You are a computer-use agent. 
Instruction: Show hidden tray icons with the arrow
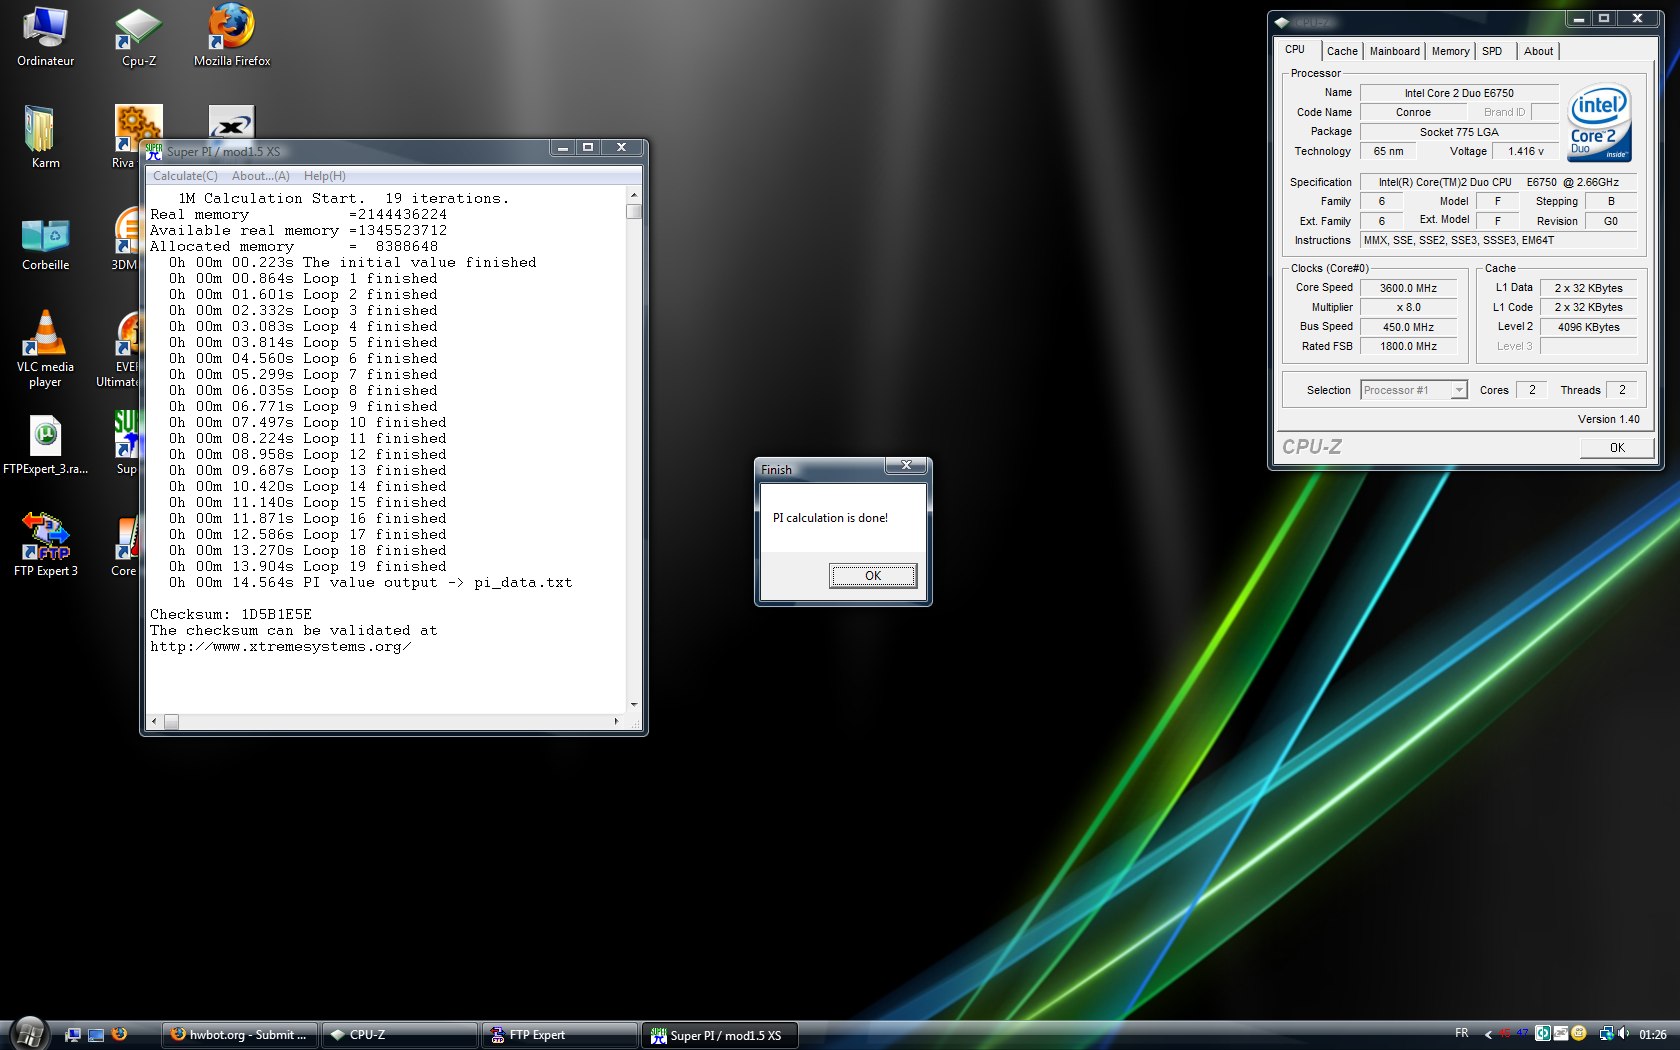pyautogui.click(x=1488, y=1035)
